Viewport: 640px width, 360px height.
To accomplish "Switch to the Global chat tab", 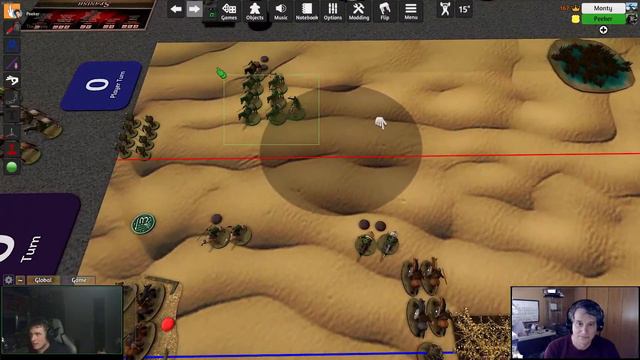I will click(x=43, y=280).
